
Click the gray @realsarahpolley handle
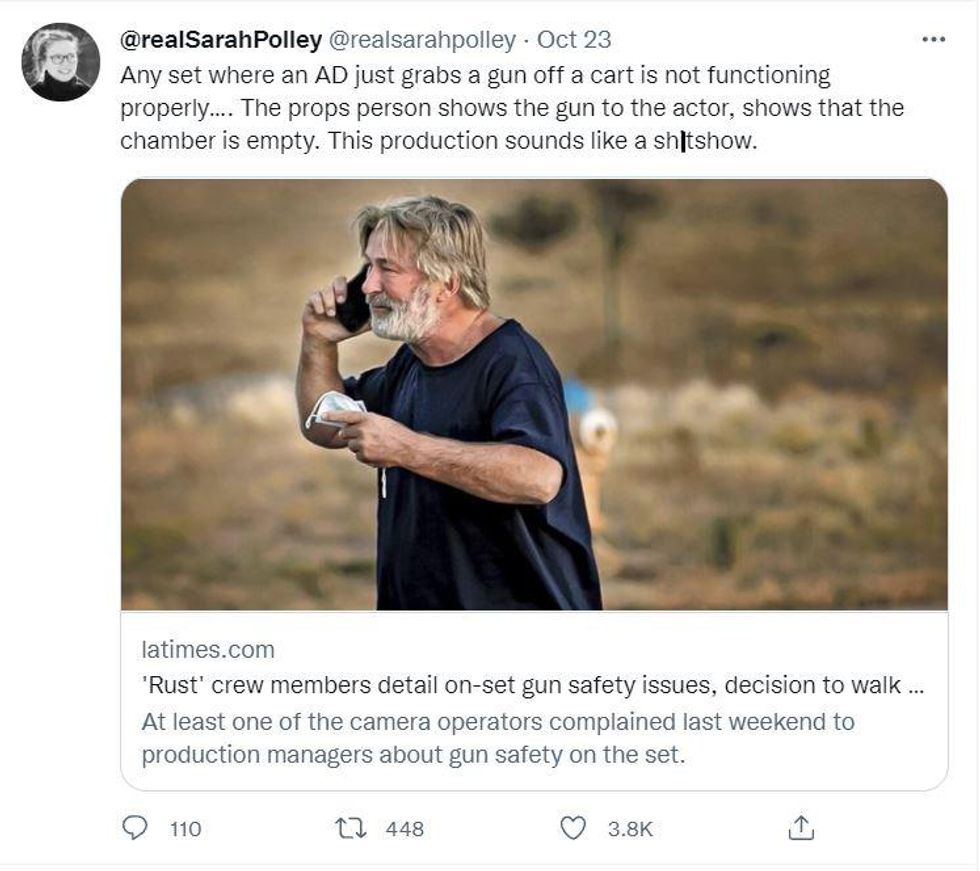422,41
